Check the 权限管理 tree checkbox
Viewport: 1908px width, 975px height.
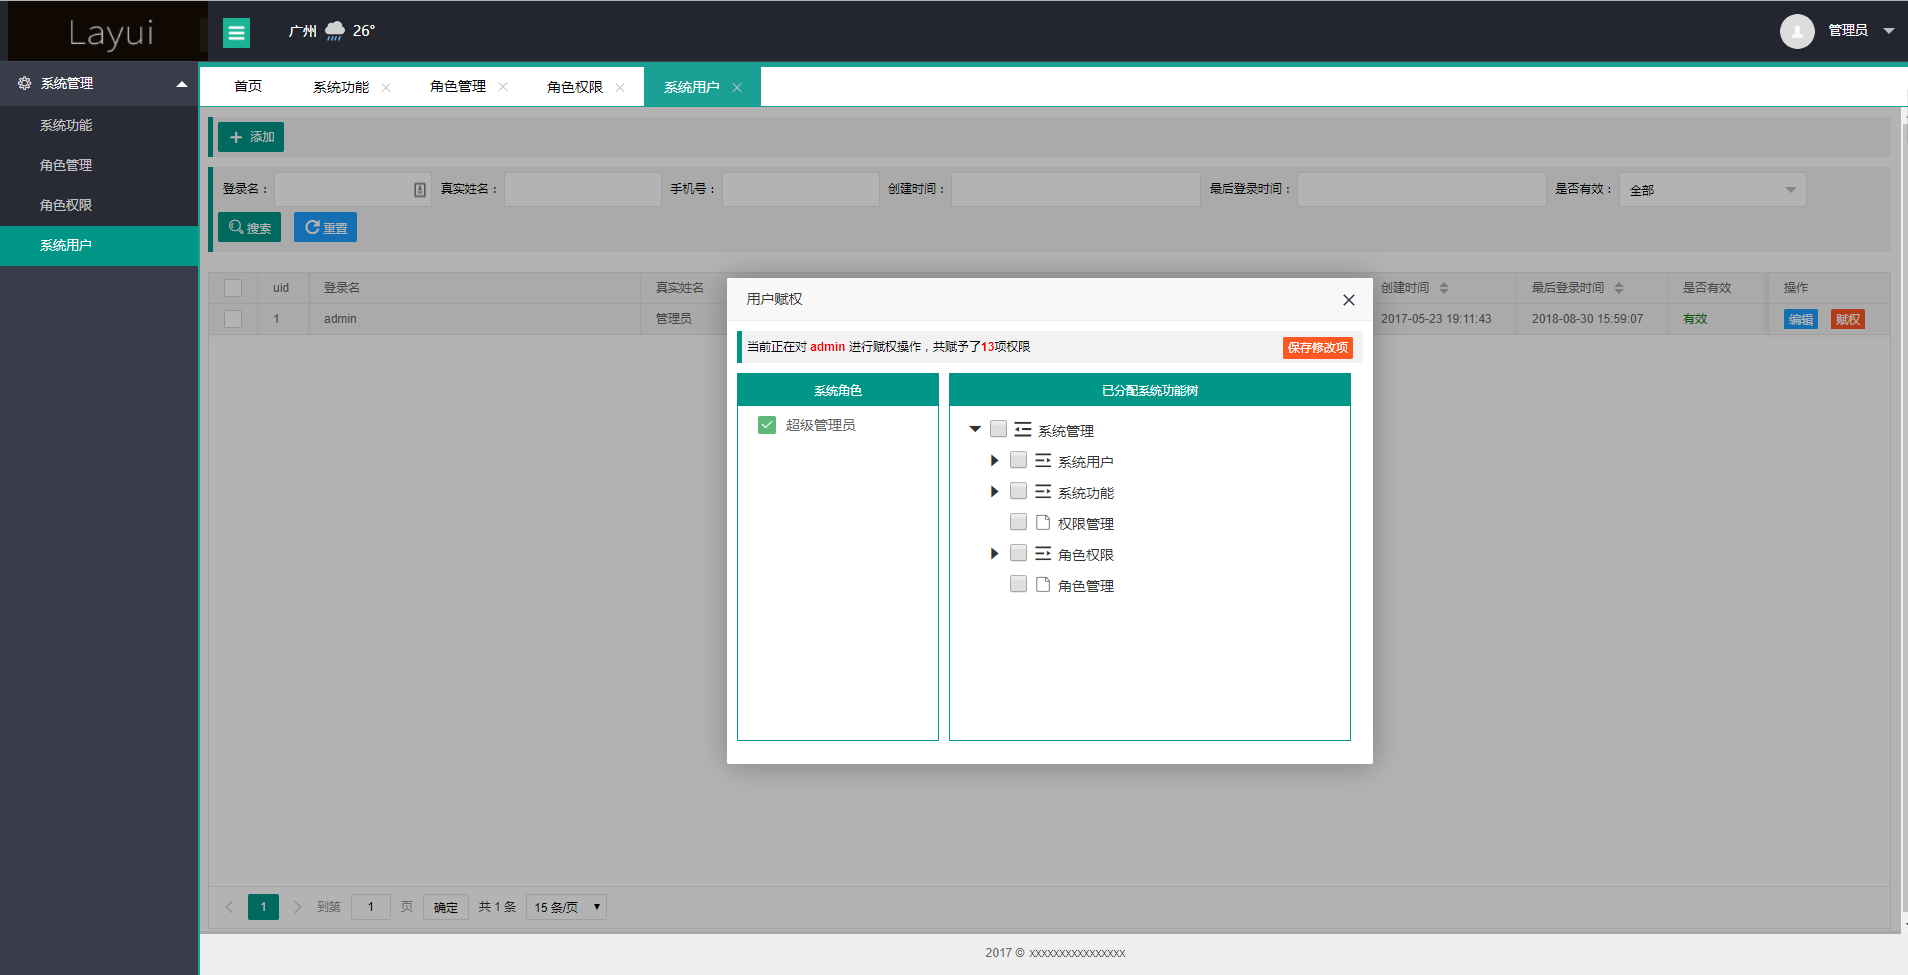pyautogui.click(x=1018, y=522)
